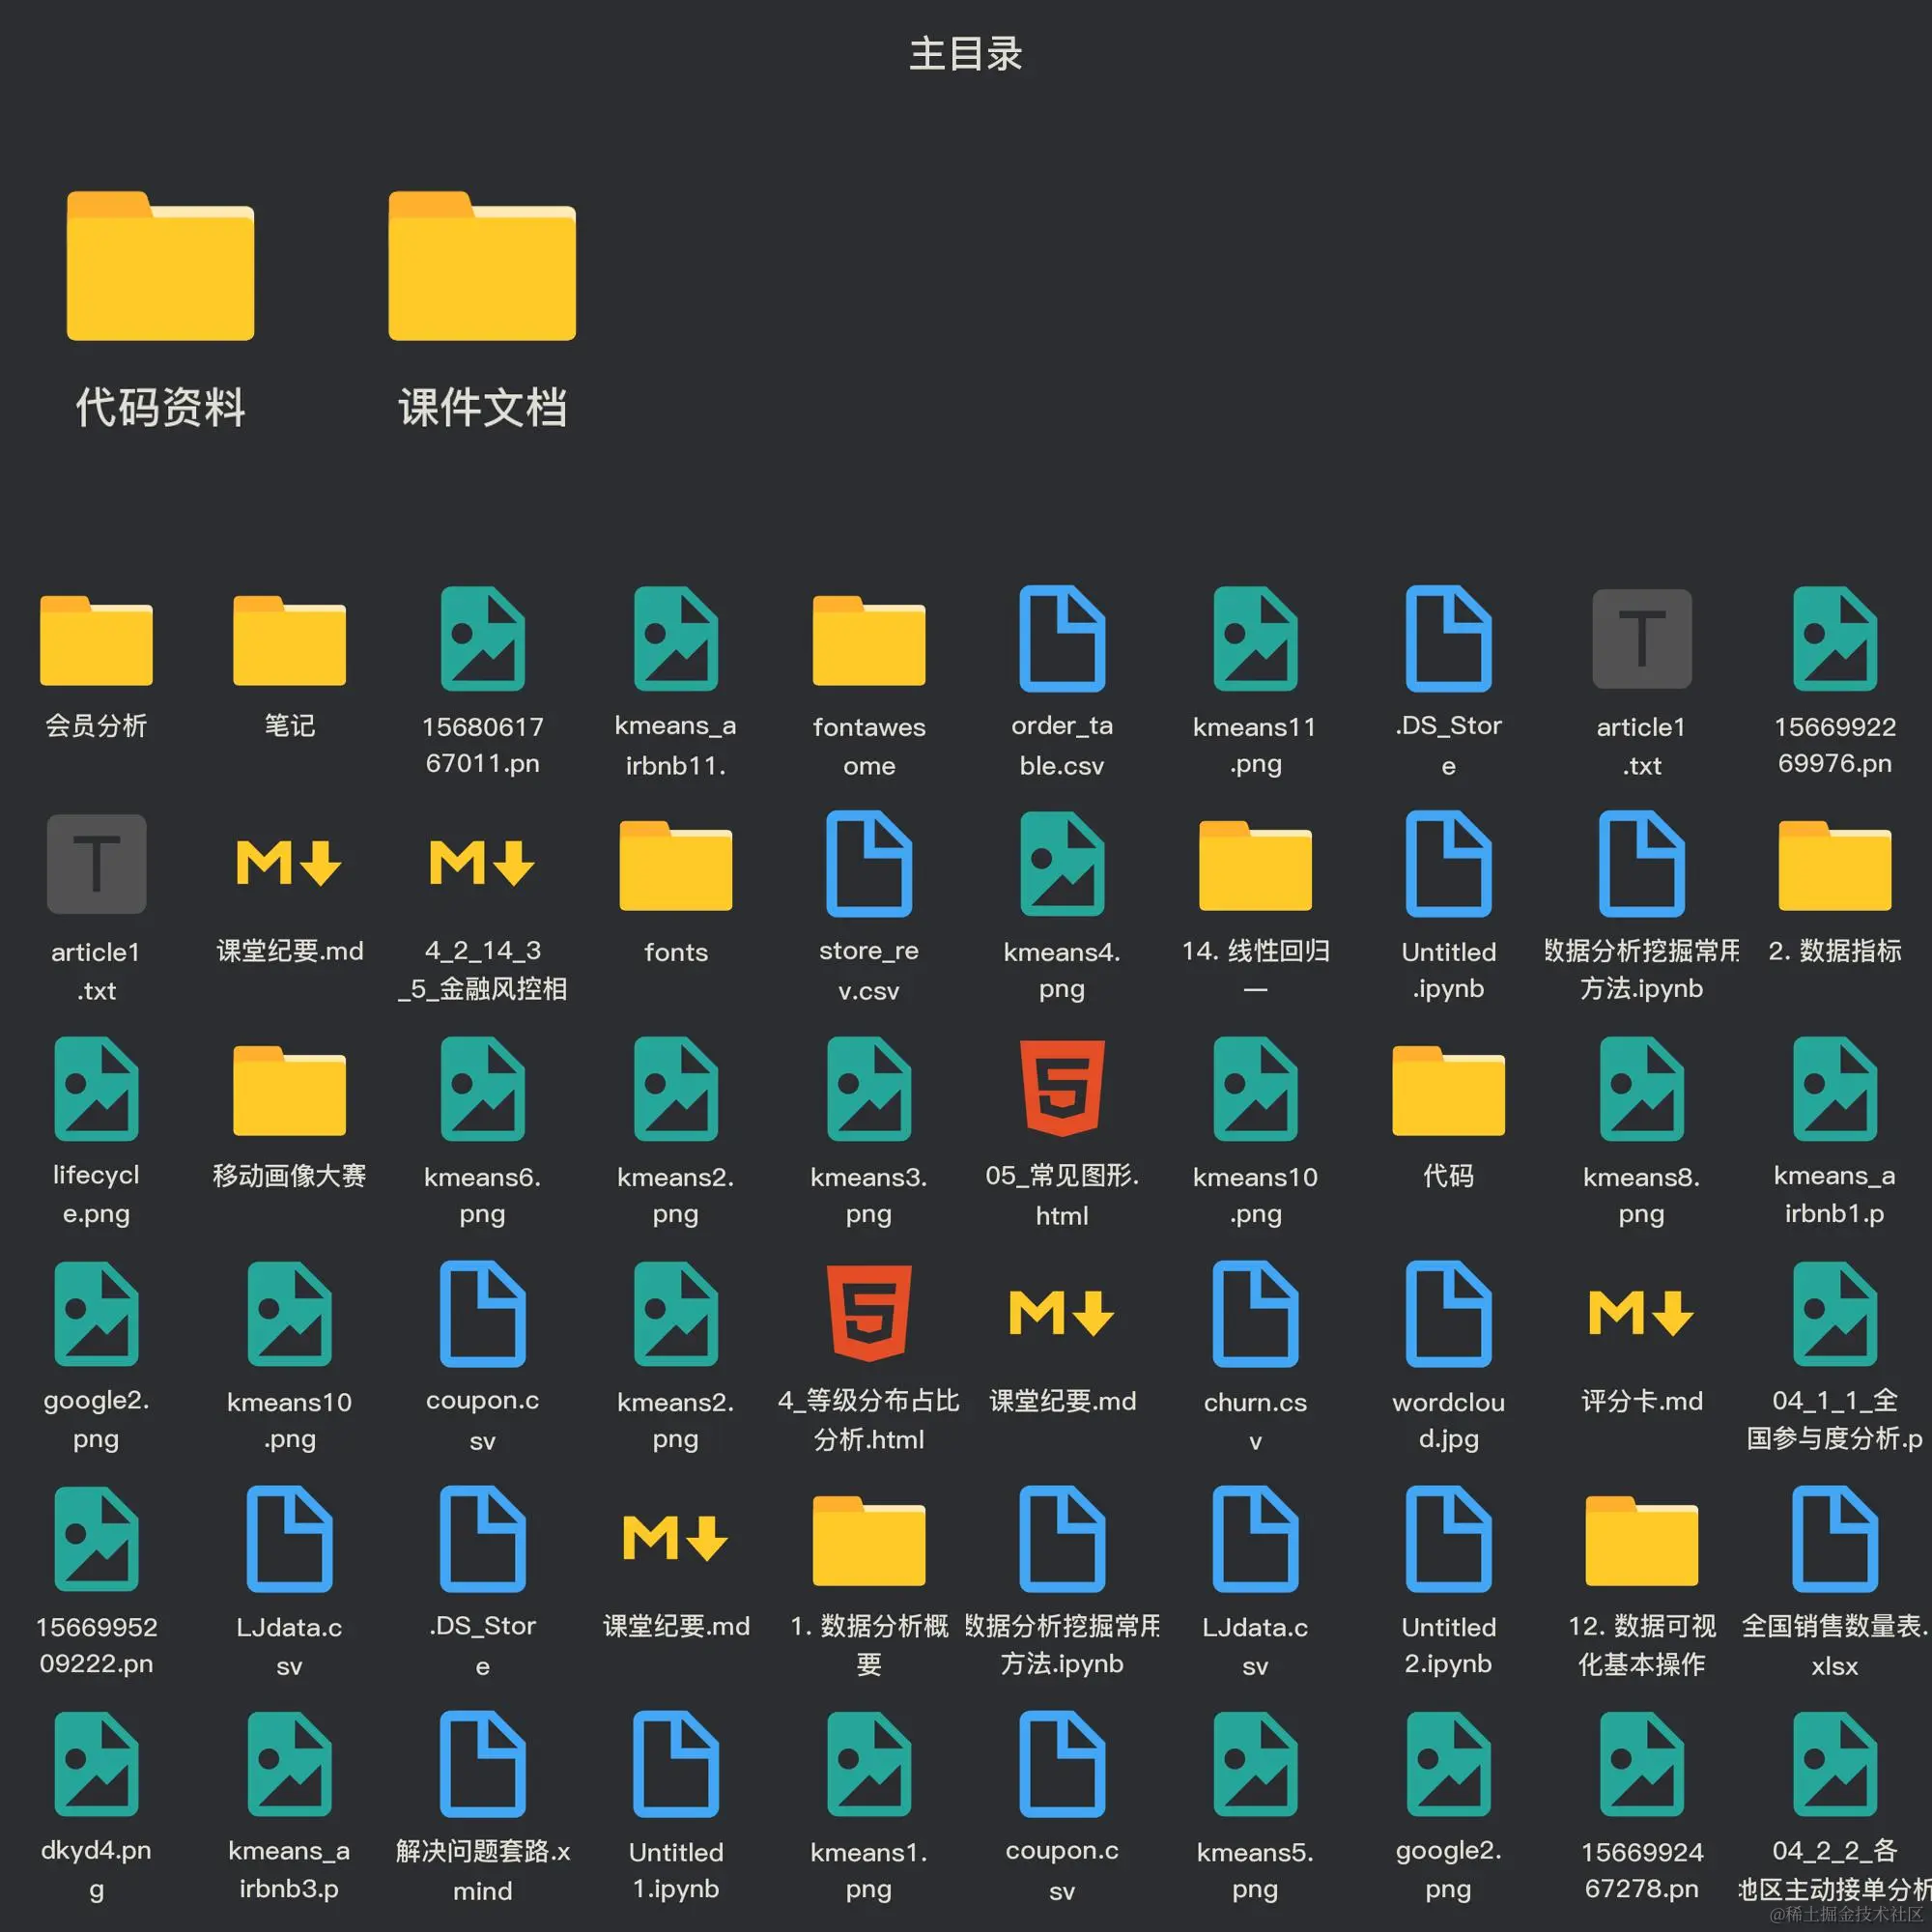
Task: Open the 代码资料 folder
Action: point(160,267)
